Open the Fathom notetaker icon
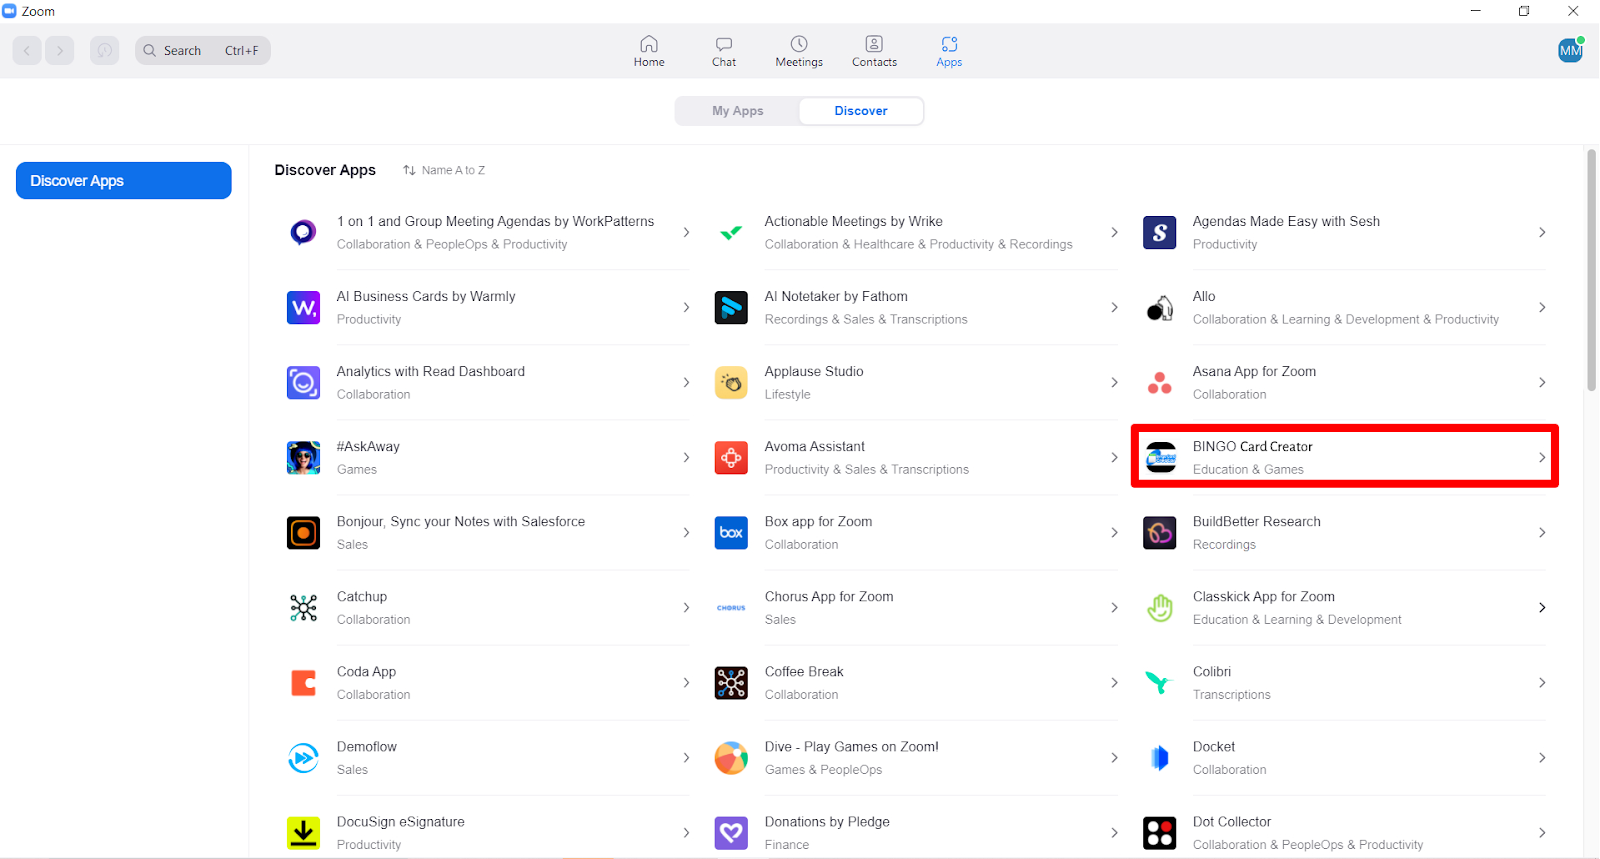 731,308
